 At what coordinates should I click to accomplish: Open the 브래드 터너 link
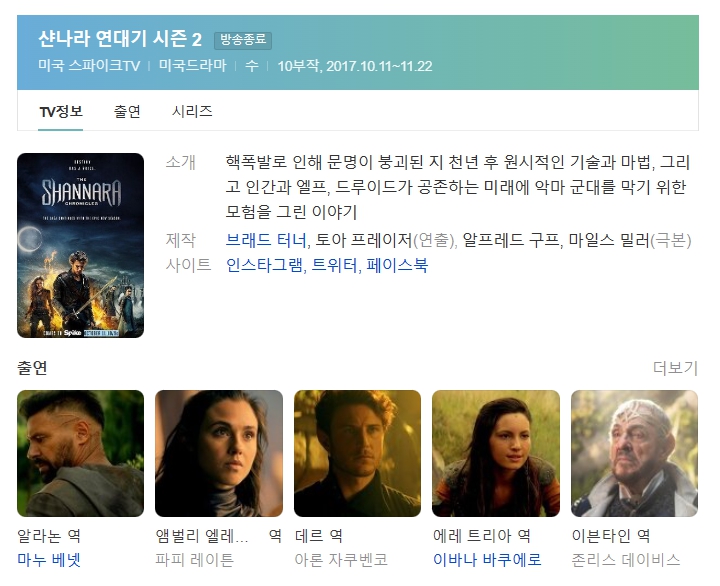point(265,240)
